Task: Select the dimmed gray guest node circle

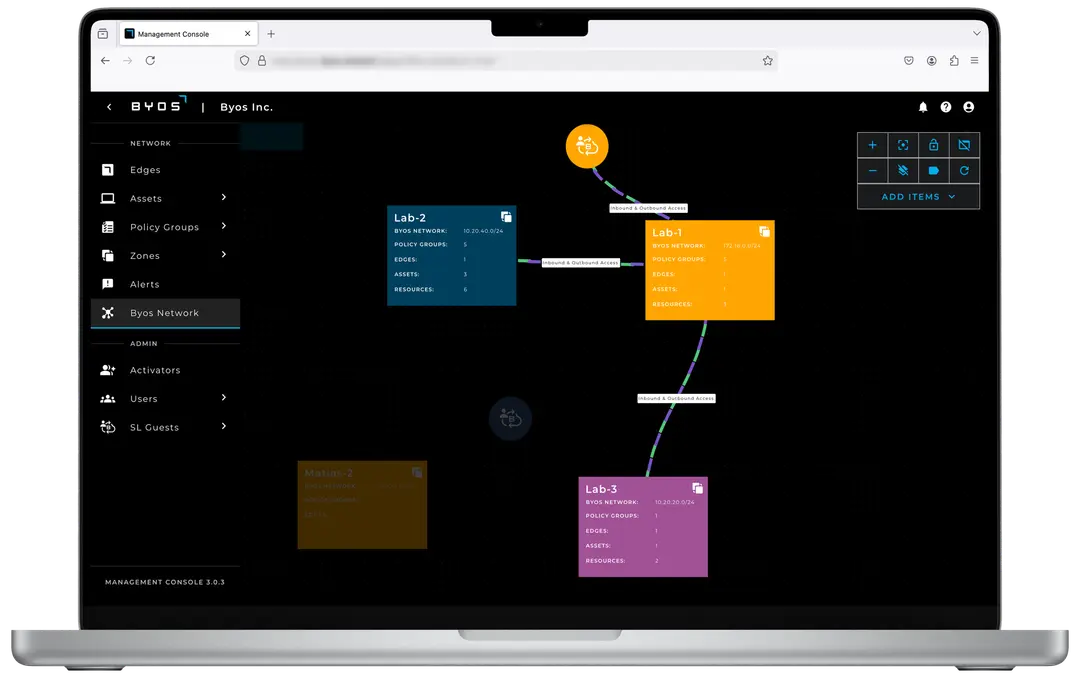Action: point(510,418)
